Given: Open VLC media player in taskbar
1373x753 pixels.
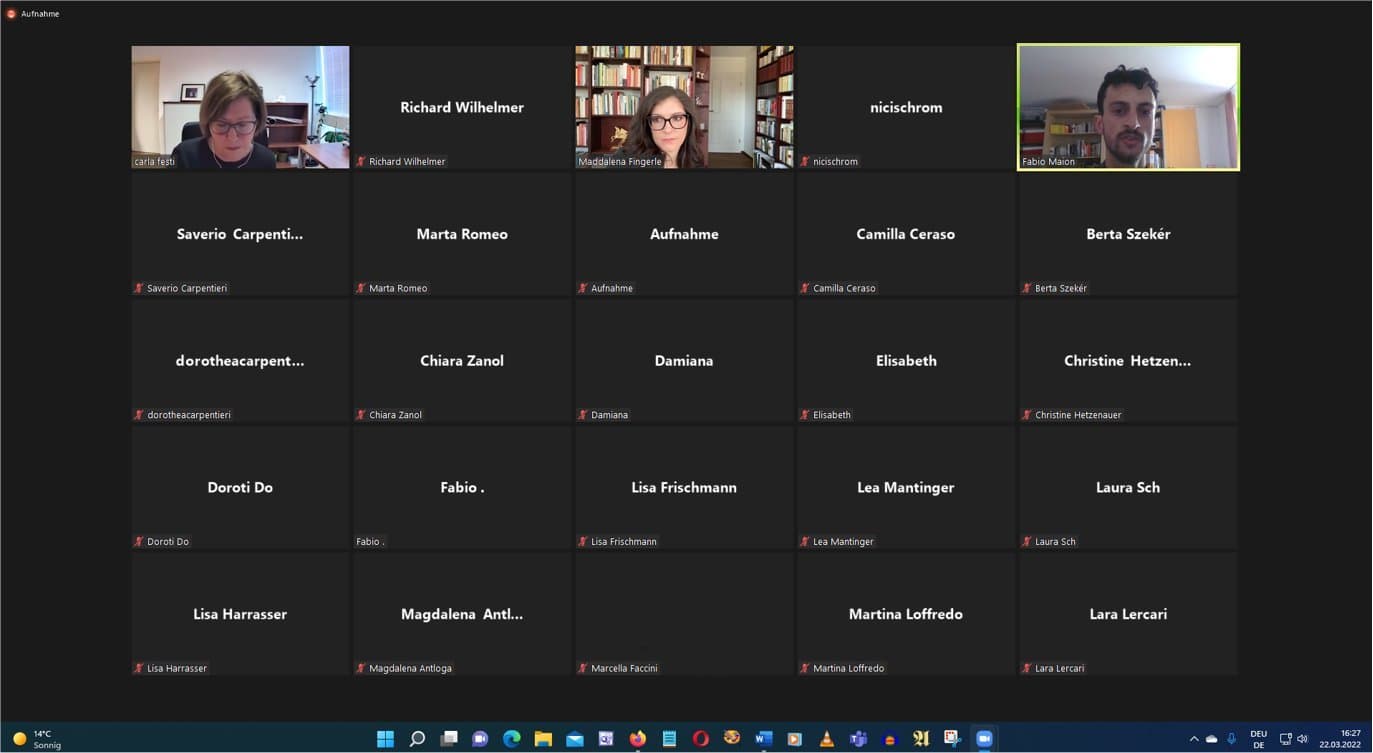Looking at the screenshot, I should (x=826, y=739).
